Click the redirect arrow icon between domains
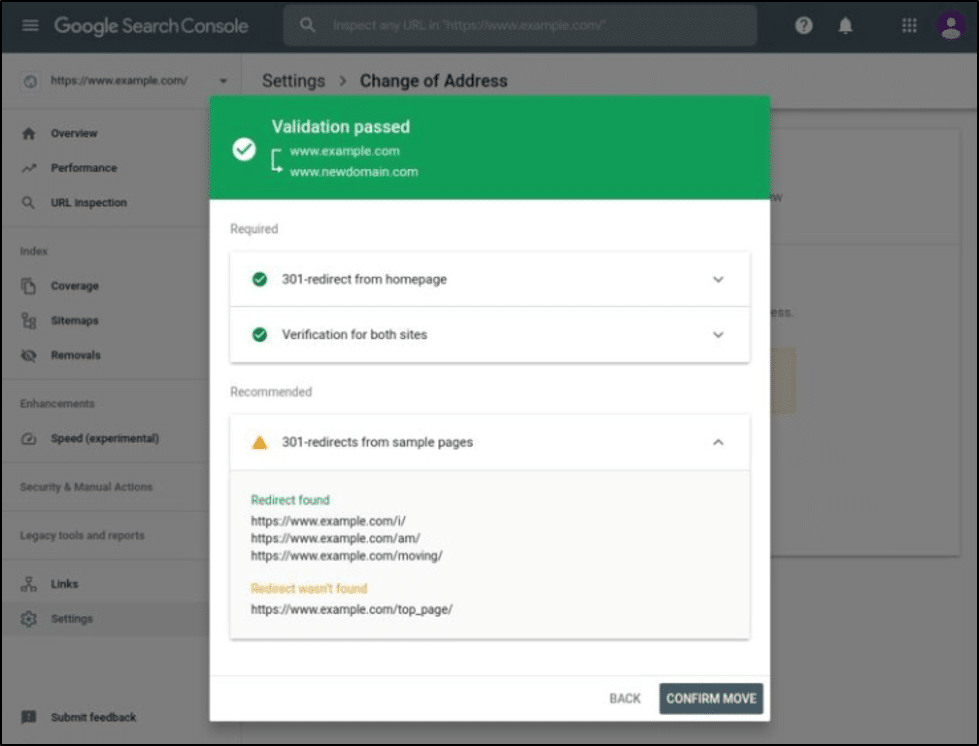 [277, 161]
